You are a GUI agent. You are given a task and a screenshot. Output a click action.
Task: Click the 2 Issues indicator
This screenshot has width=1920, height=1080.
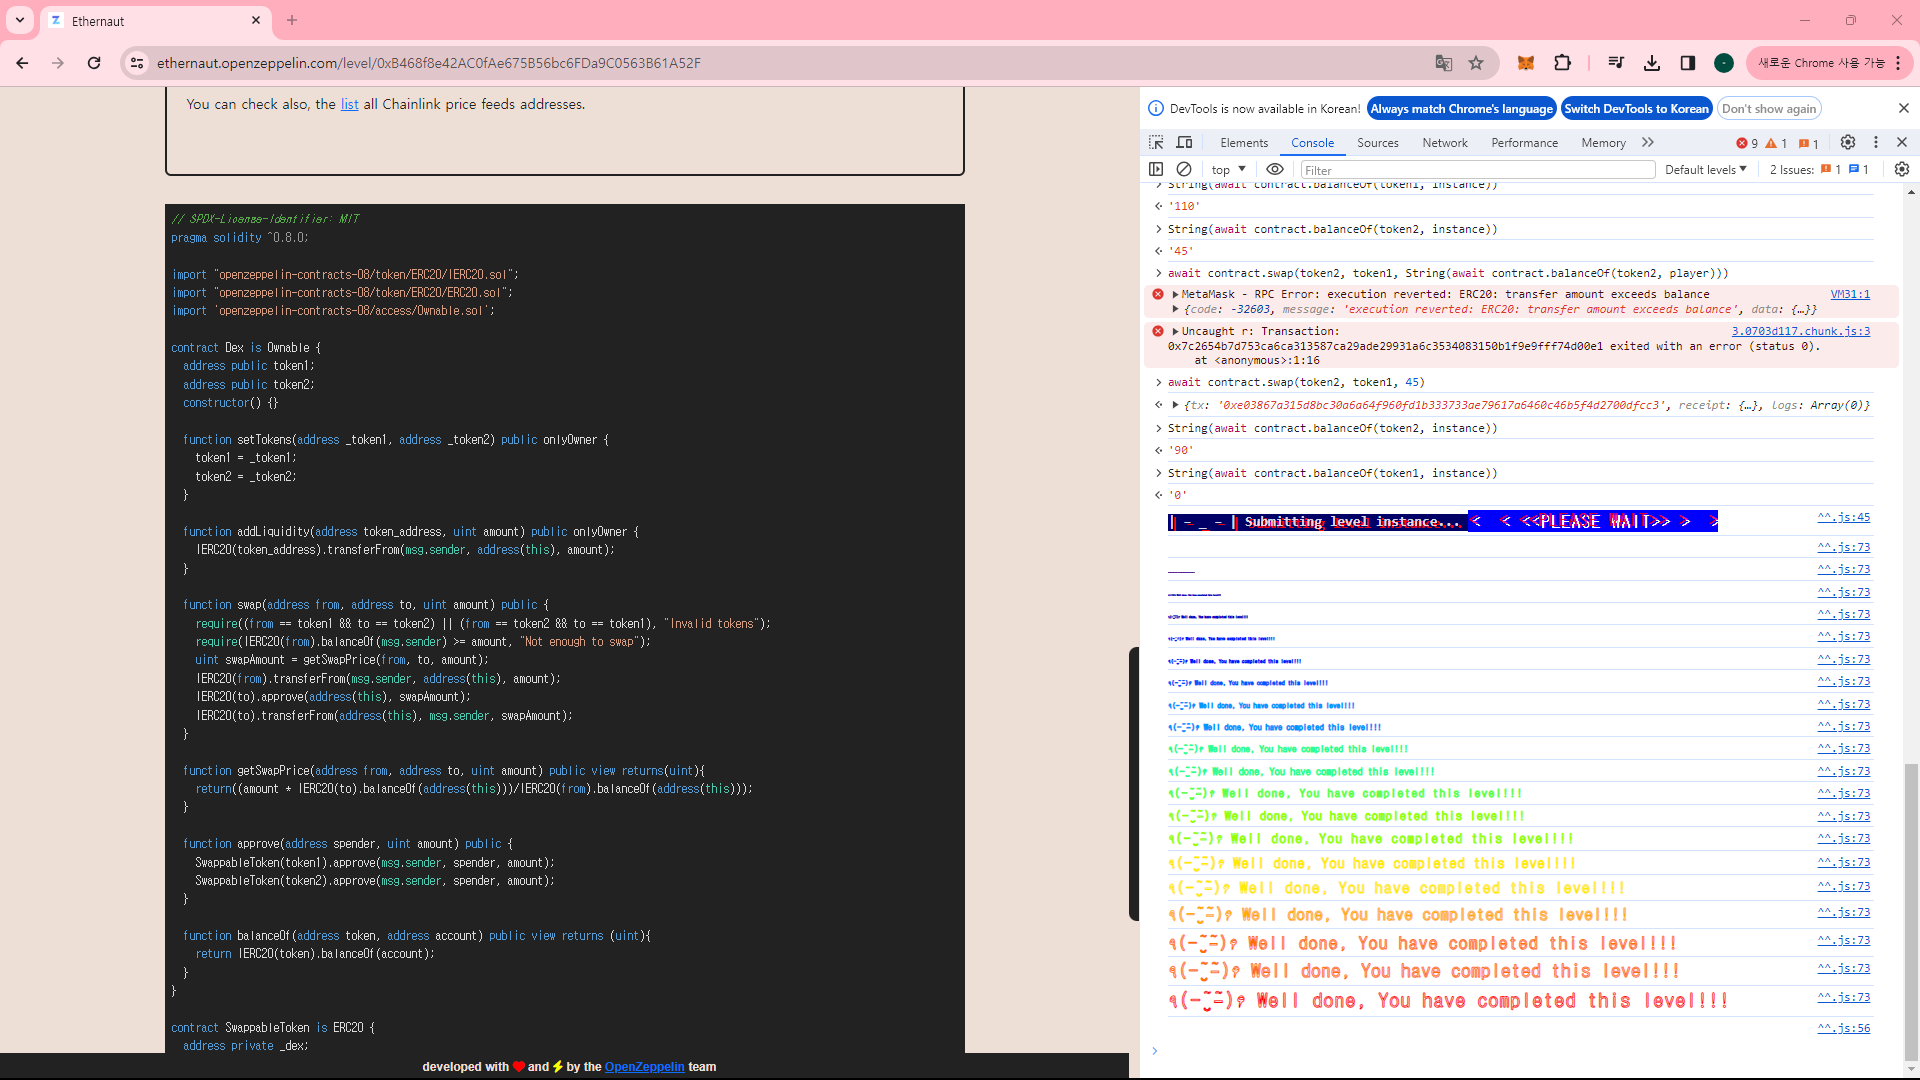click(1819, 170)
